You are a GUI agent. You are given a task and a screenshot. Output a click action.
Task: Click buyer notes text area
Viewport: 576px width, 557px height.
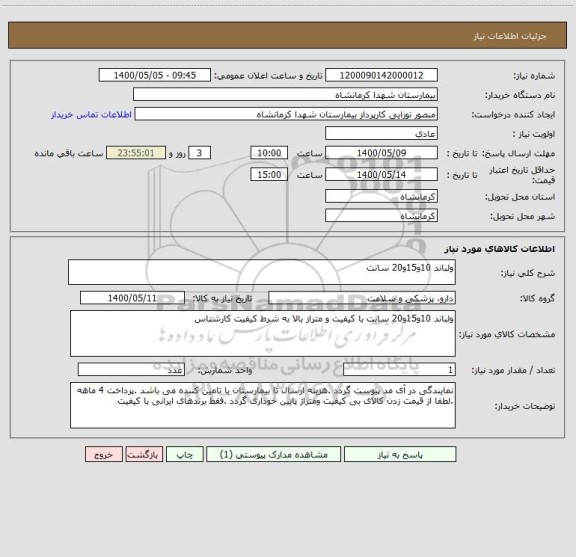tap(263, 405)
